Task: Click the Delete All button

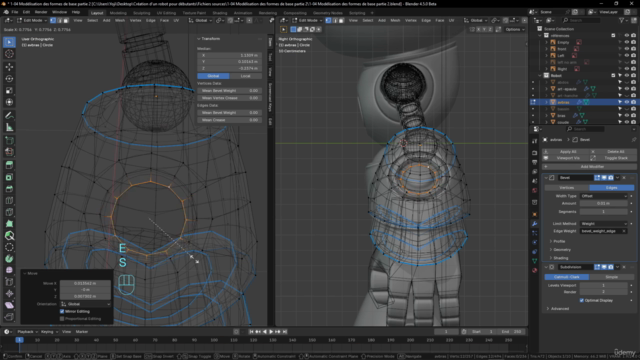Action: pyautogui.click(x=613, y=151)
